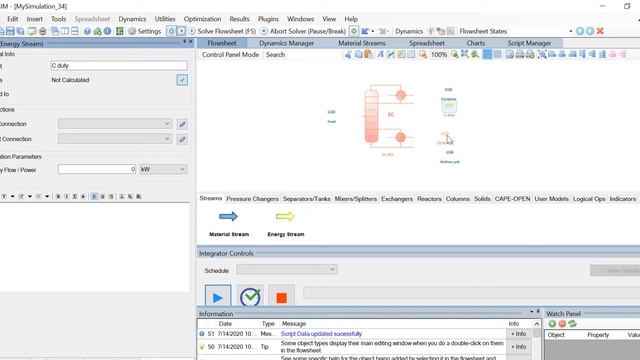
Task: Switch to the Charts tab
Action: tap(476, 43)
